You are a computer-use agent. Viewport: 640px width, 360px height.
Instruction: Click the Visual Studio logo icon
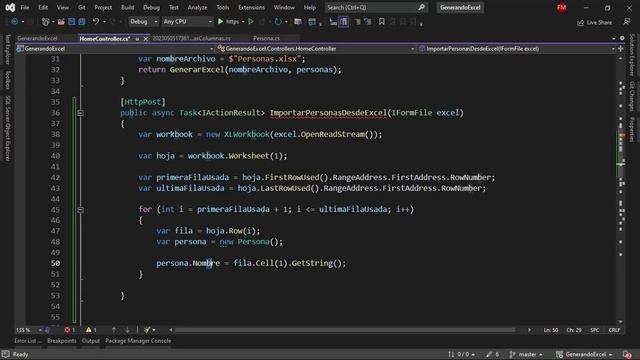(10, 7)
